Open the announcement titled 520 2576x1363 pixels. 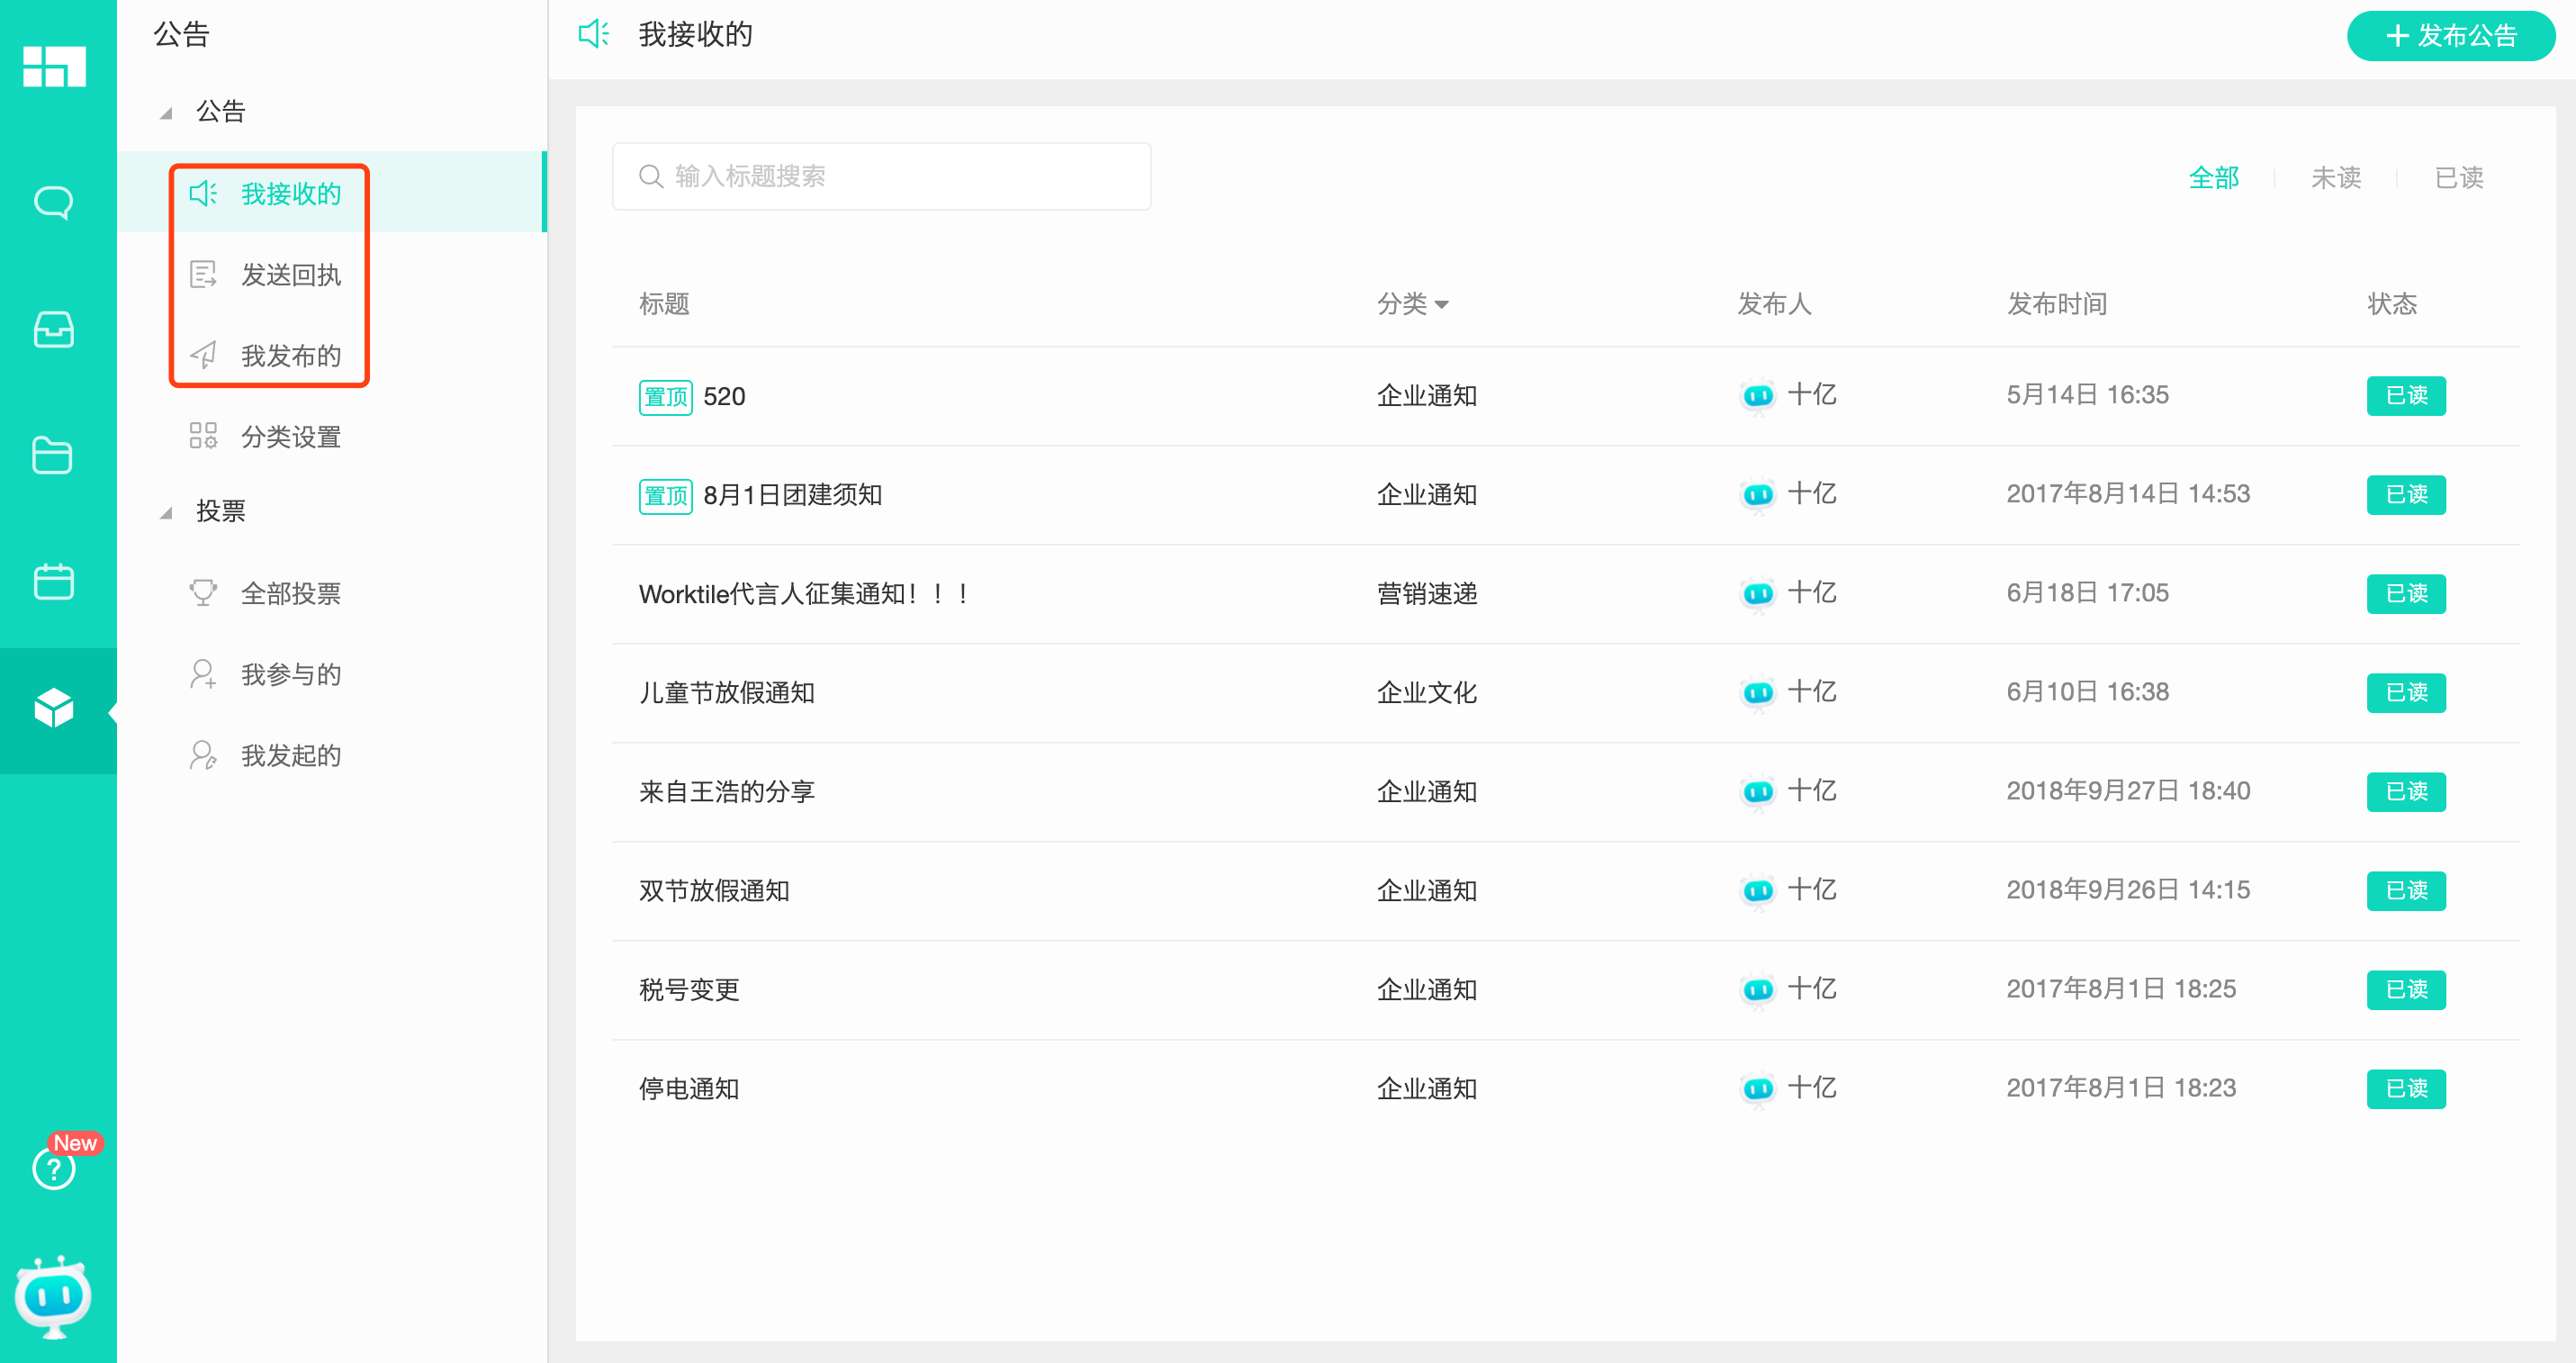723,396
